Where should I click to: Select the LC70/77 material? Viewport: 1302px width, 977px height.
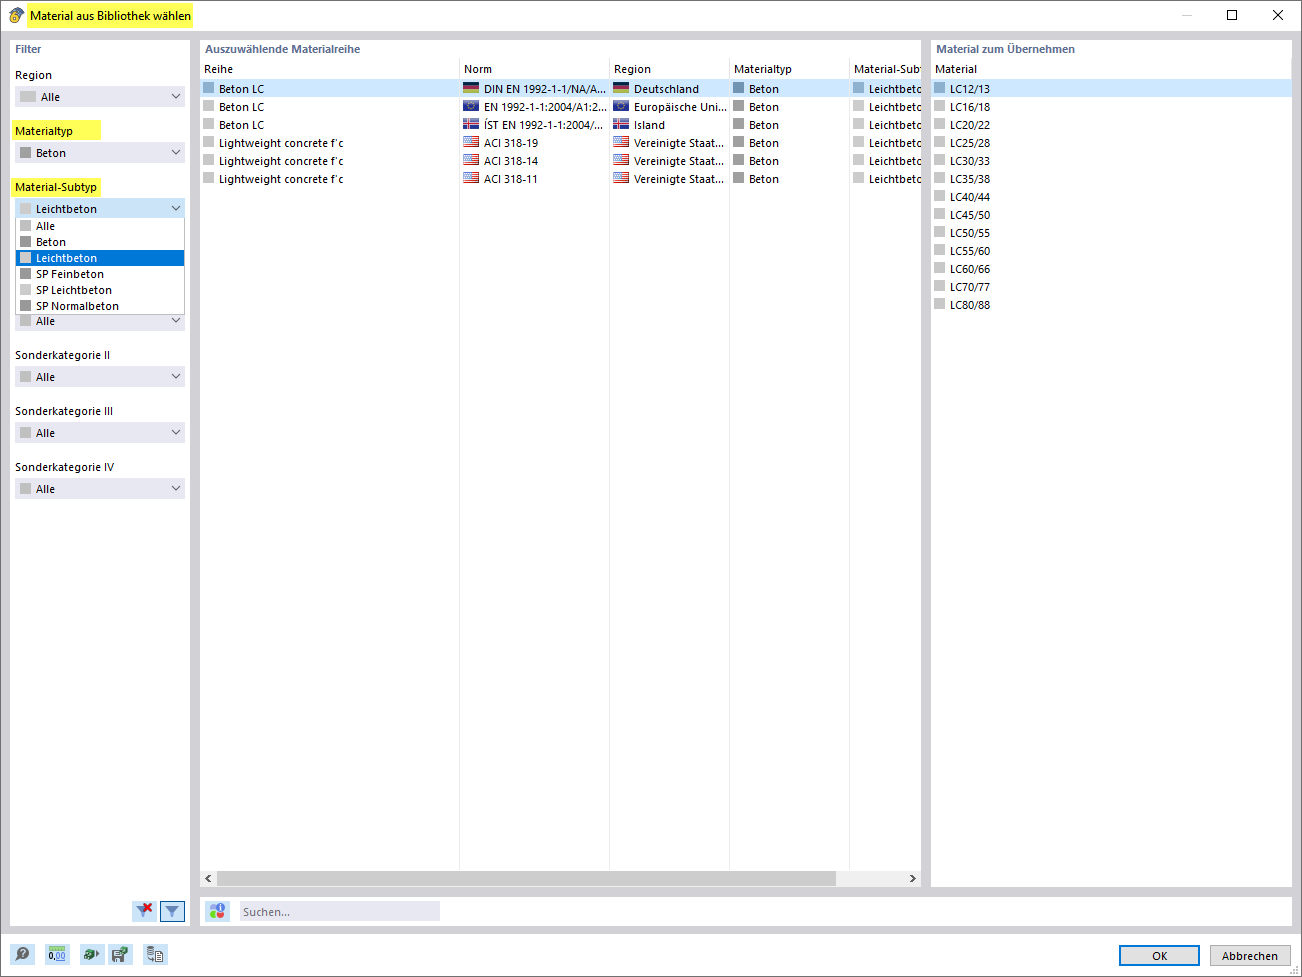[1111, 287]
